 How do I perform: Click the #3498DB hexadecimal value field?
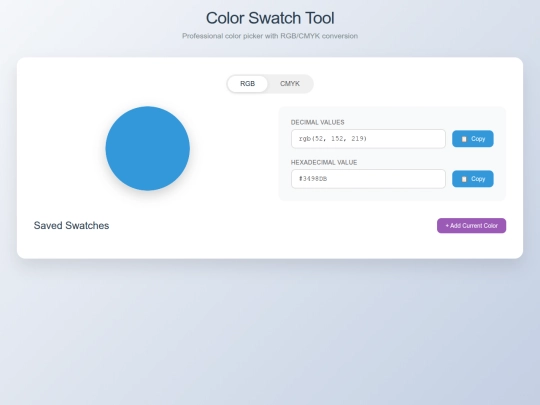pyautogui.click(x=368, y=179)
